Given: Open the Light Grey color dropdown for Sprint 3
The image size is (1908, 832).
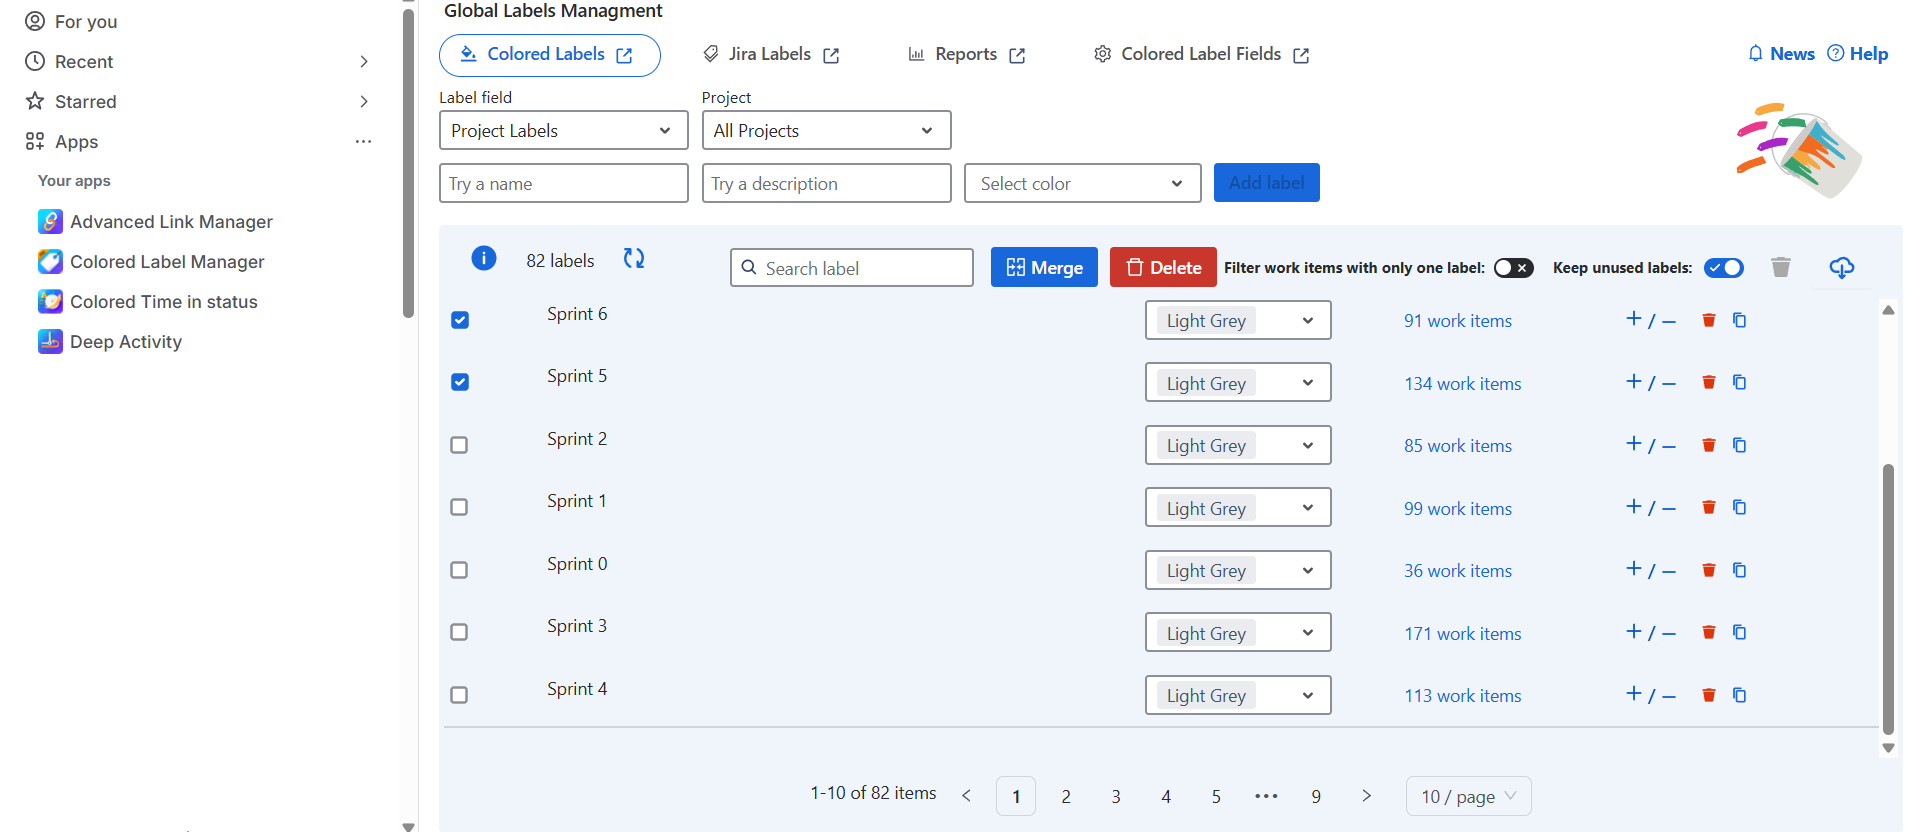Looking at the screenshot, I should [x=1237, y=633].
